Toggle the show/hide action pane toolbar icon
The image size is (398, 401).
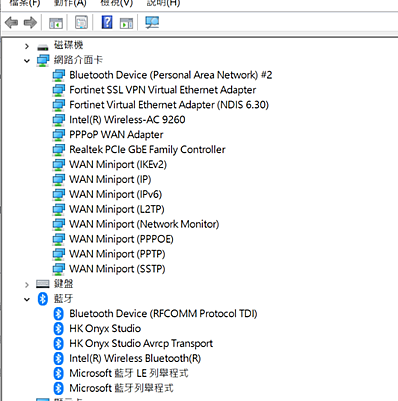126,23
